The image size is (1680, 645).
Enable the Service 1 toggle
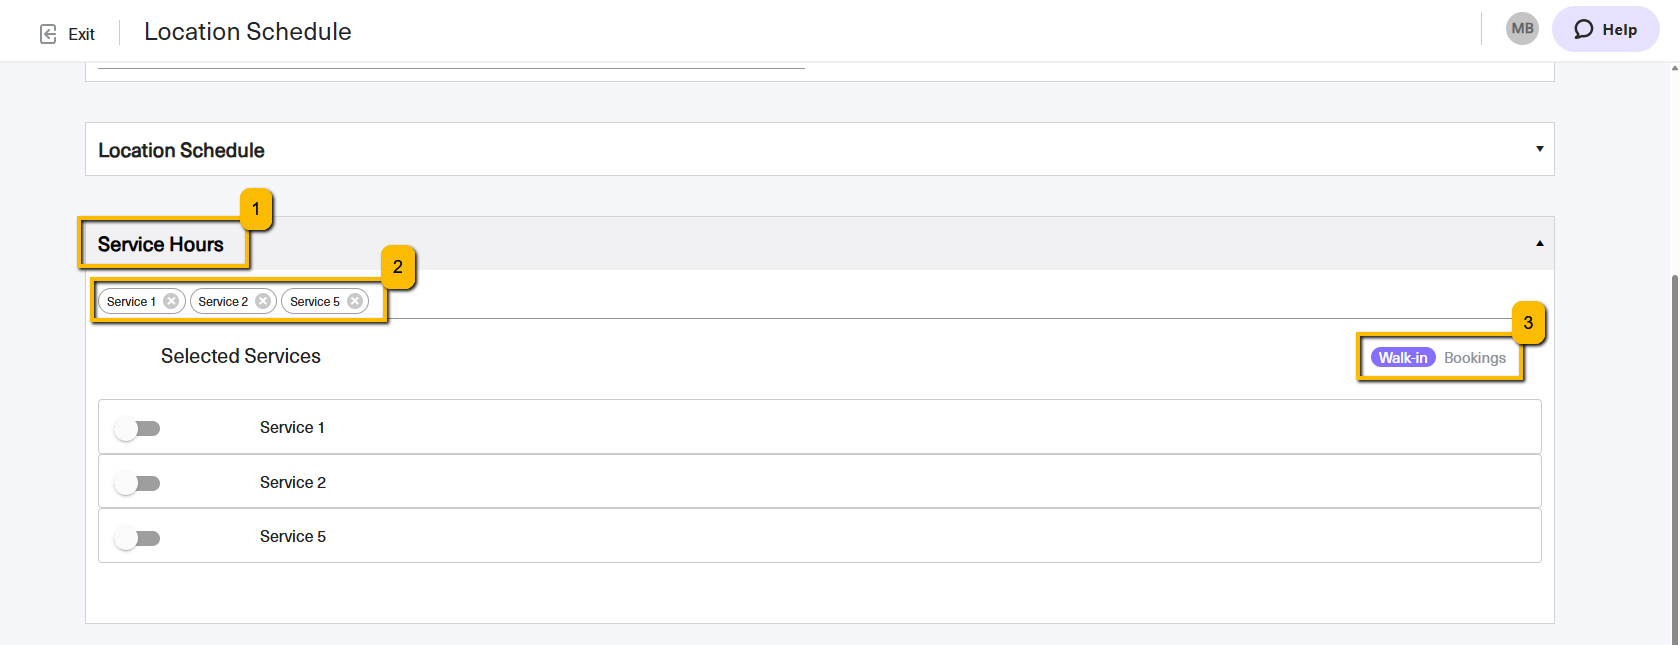click(137, 429)
